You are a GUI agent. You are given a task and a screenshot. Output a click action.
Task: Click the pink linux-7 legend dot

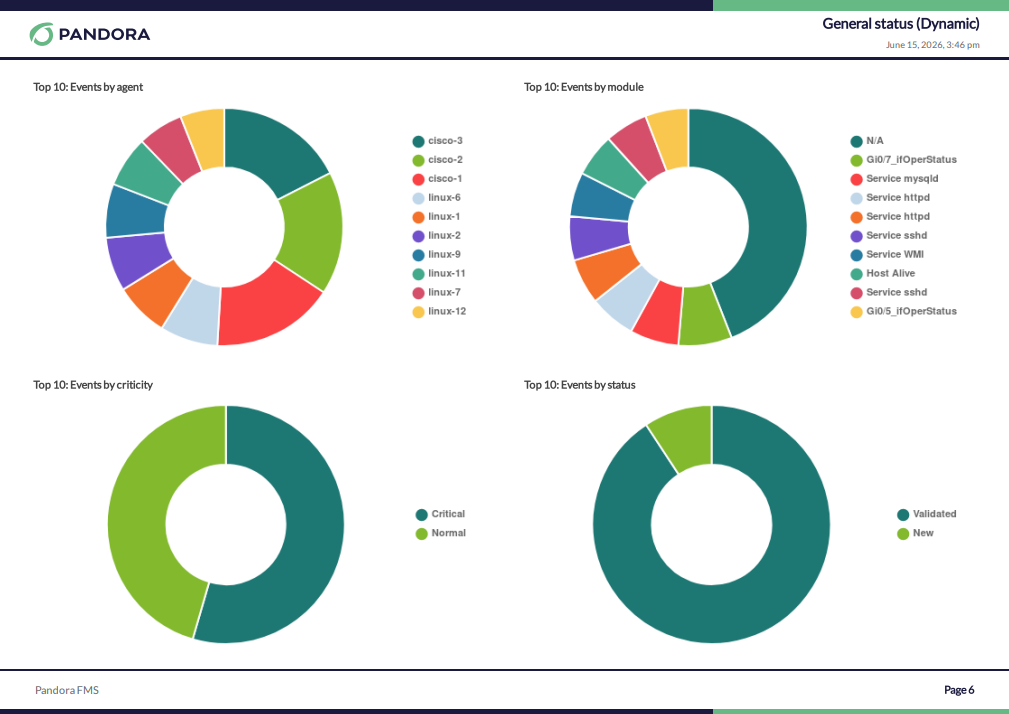pyautogui.click(x=418, y=293)
